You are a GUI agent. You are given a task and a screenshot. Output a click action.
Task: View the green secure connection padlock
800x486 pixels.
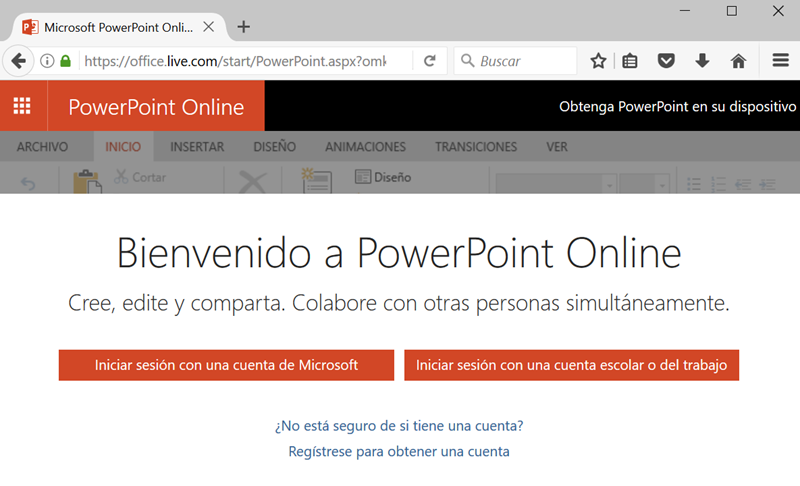pyautogui.click(x=65, y=61)
